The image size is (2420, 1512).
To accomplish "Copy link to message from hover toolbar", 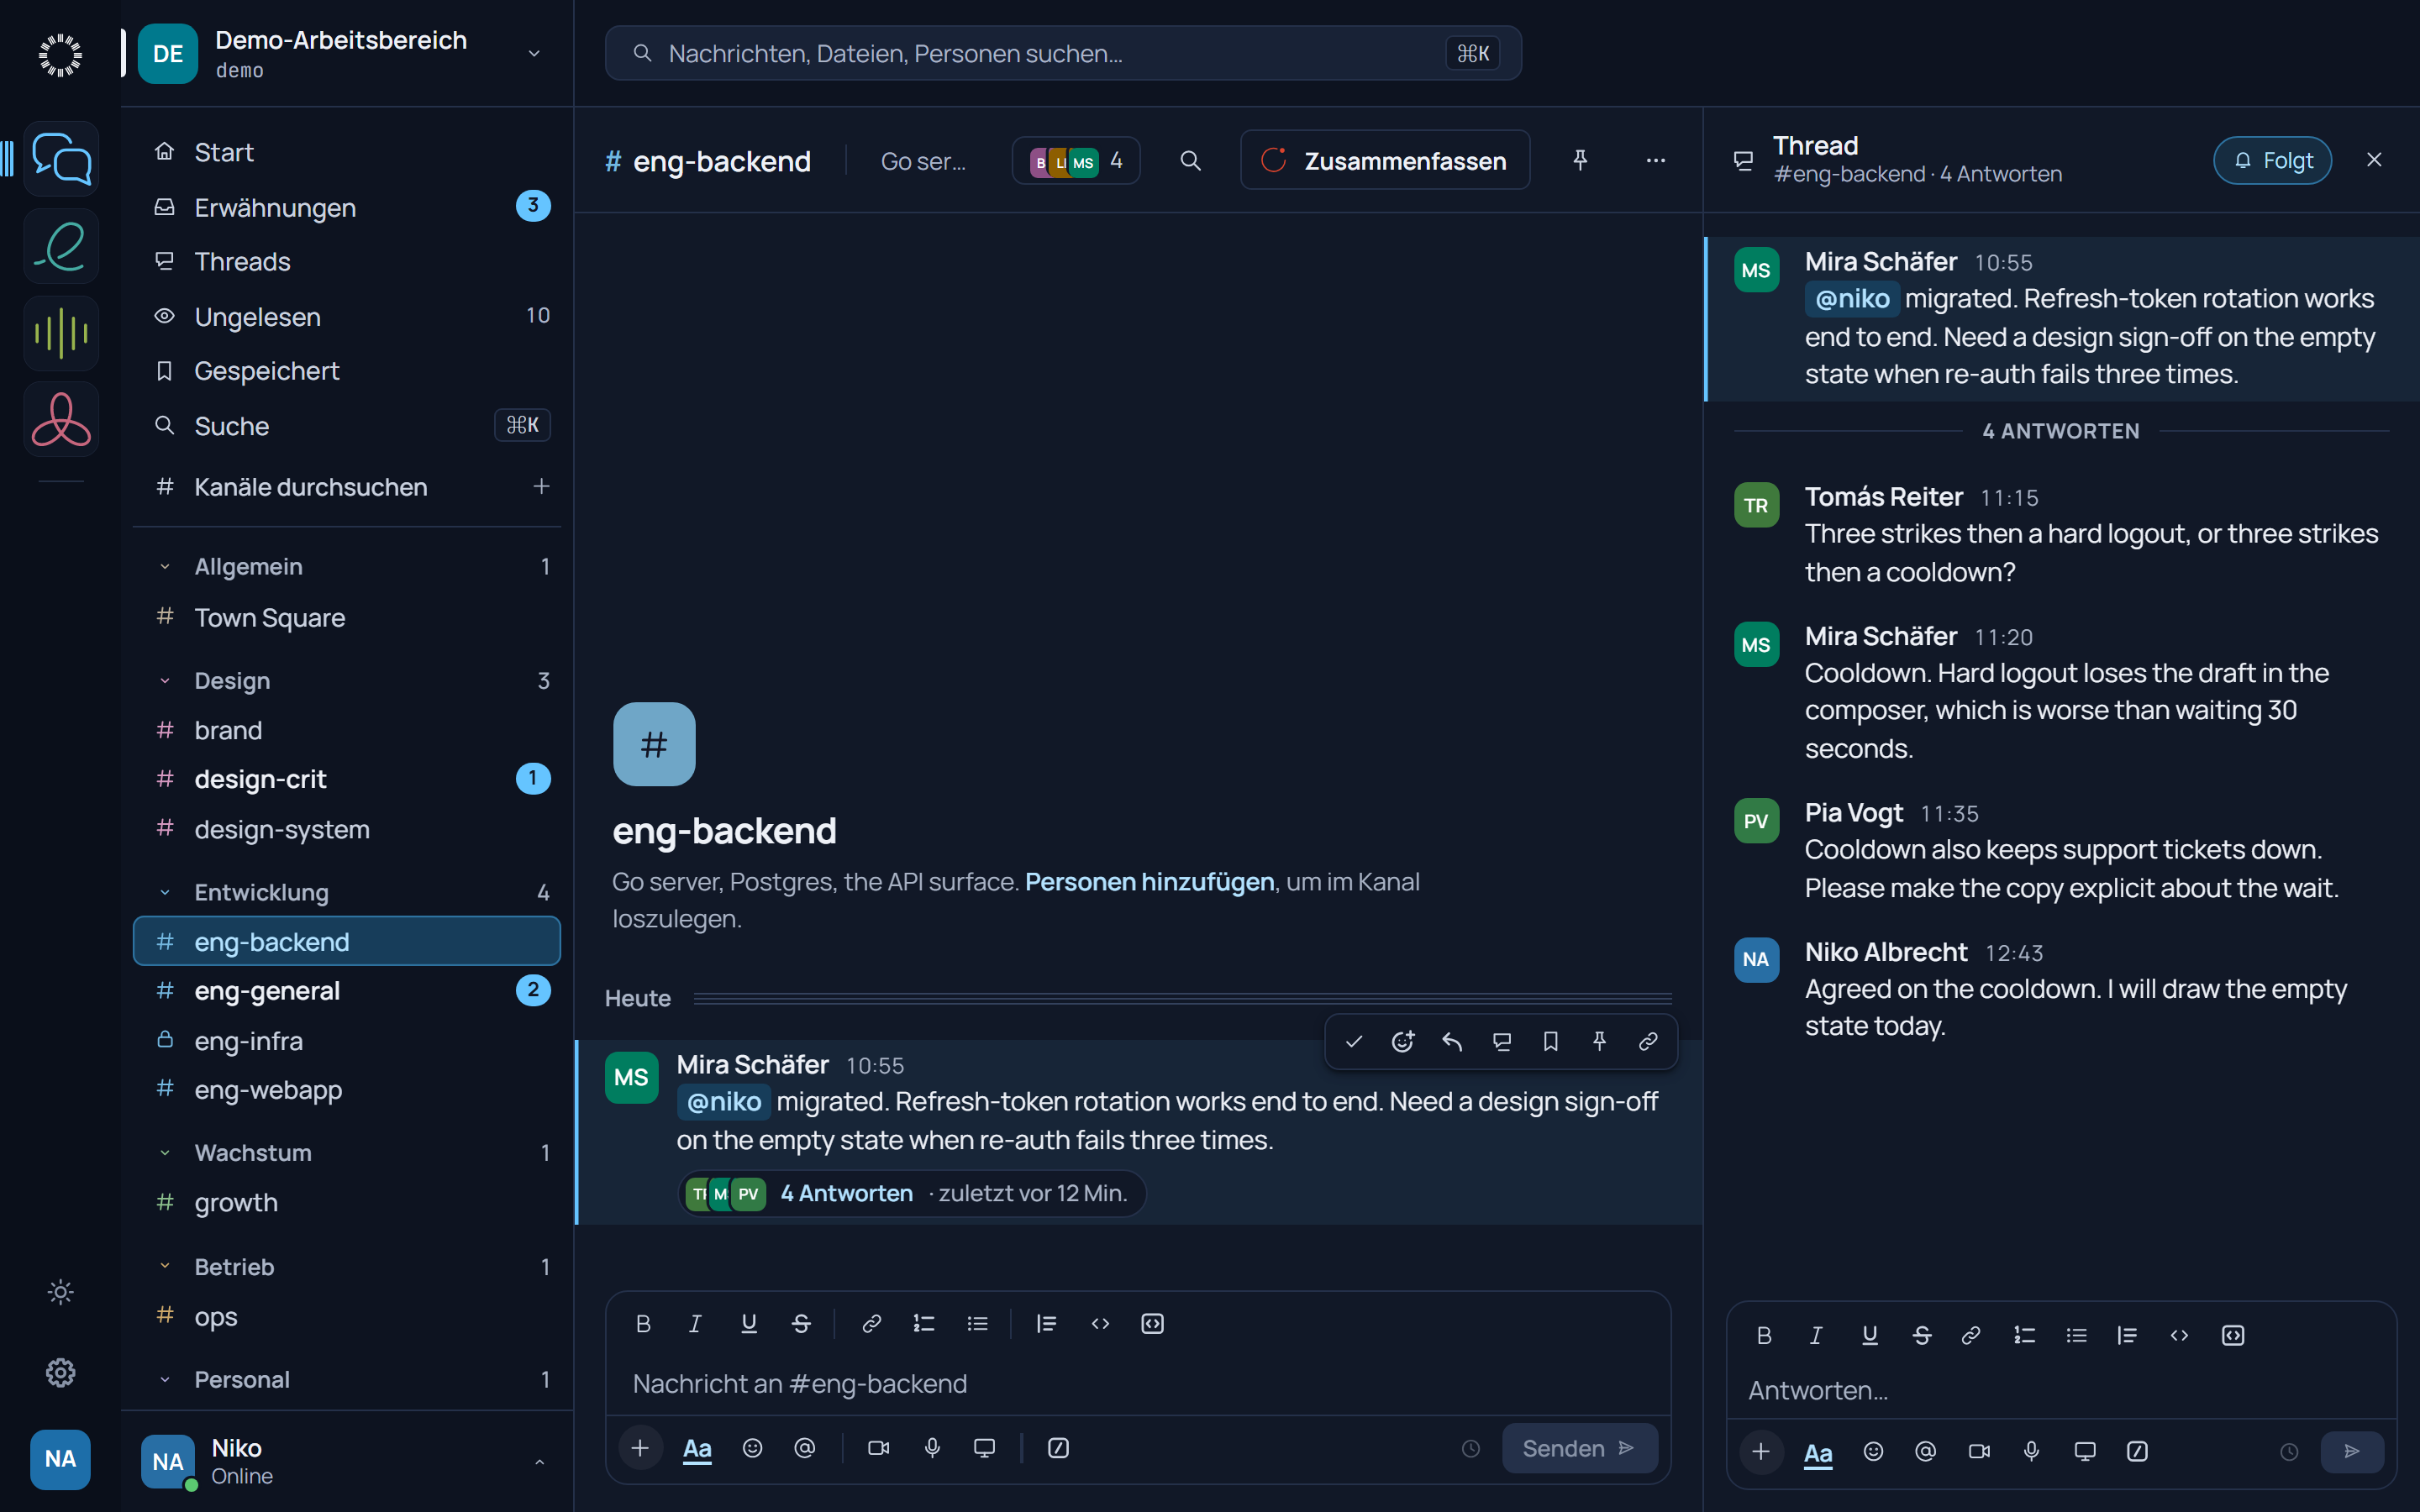I will [x=1648, y=1042].
